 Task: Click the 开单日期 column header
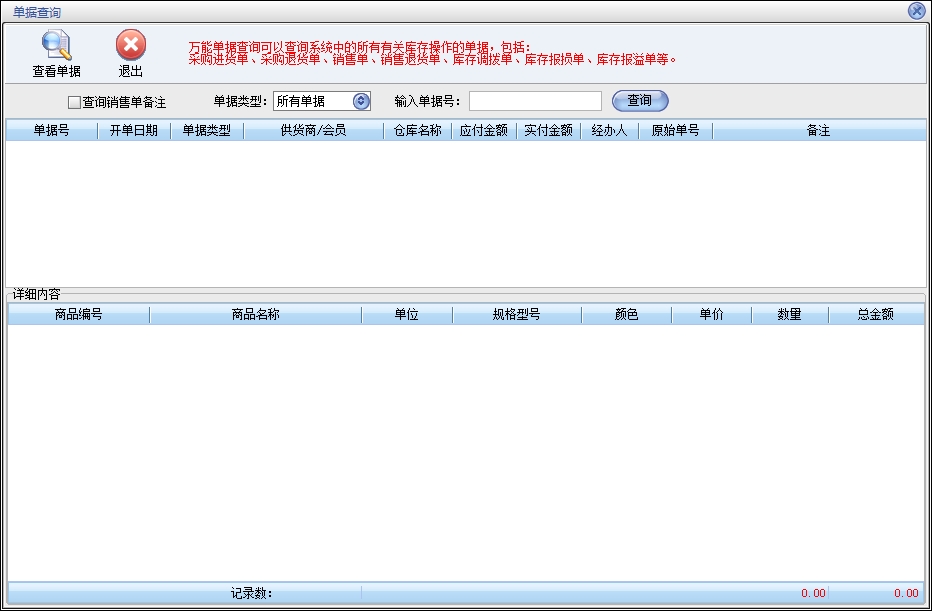133,131
